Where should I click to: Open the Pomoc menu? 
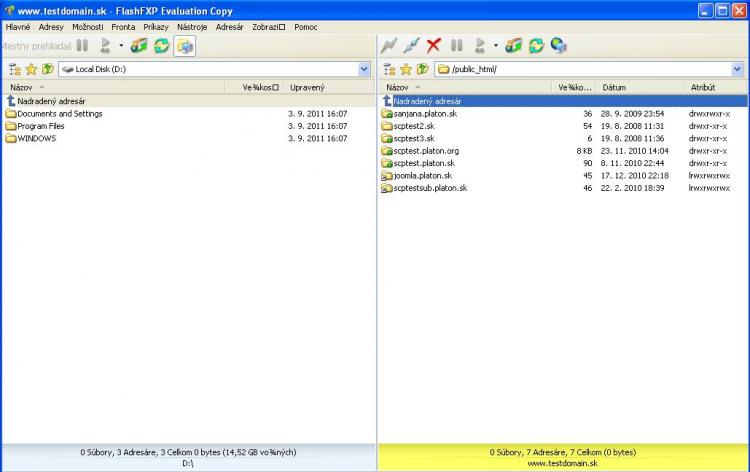(306, 27)
